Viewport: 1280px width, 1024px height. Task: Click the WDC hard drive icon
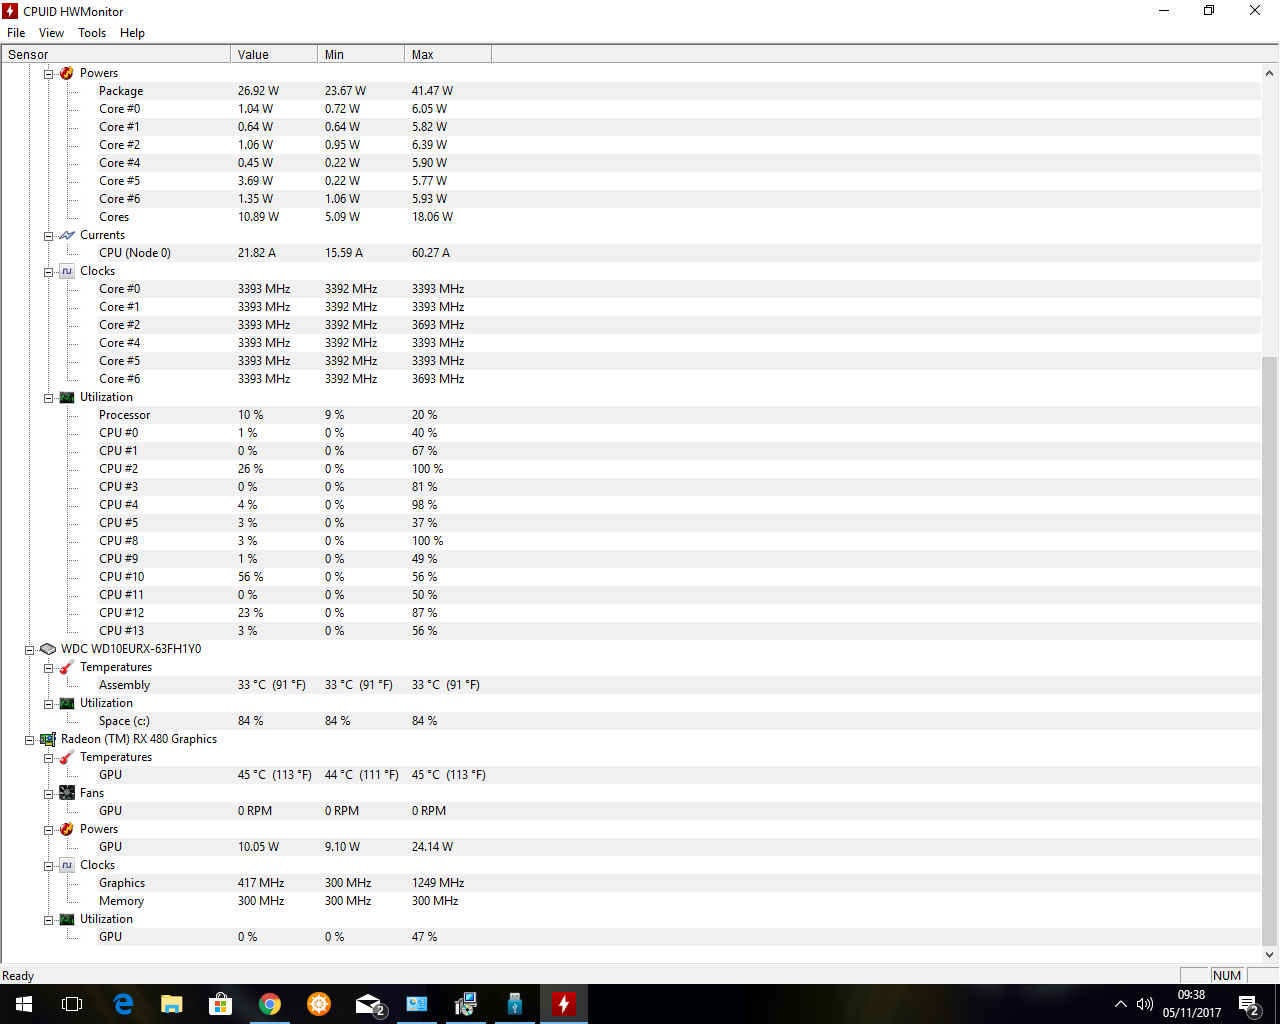coord(48,649)
